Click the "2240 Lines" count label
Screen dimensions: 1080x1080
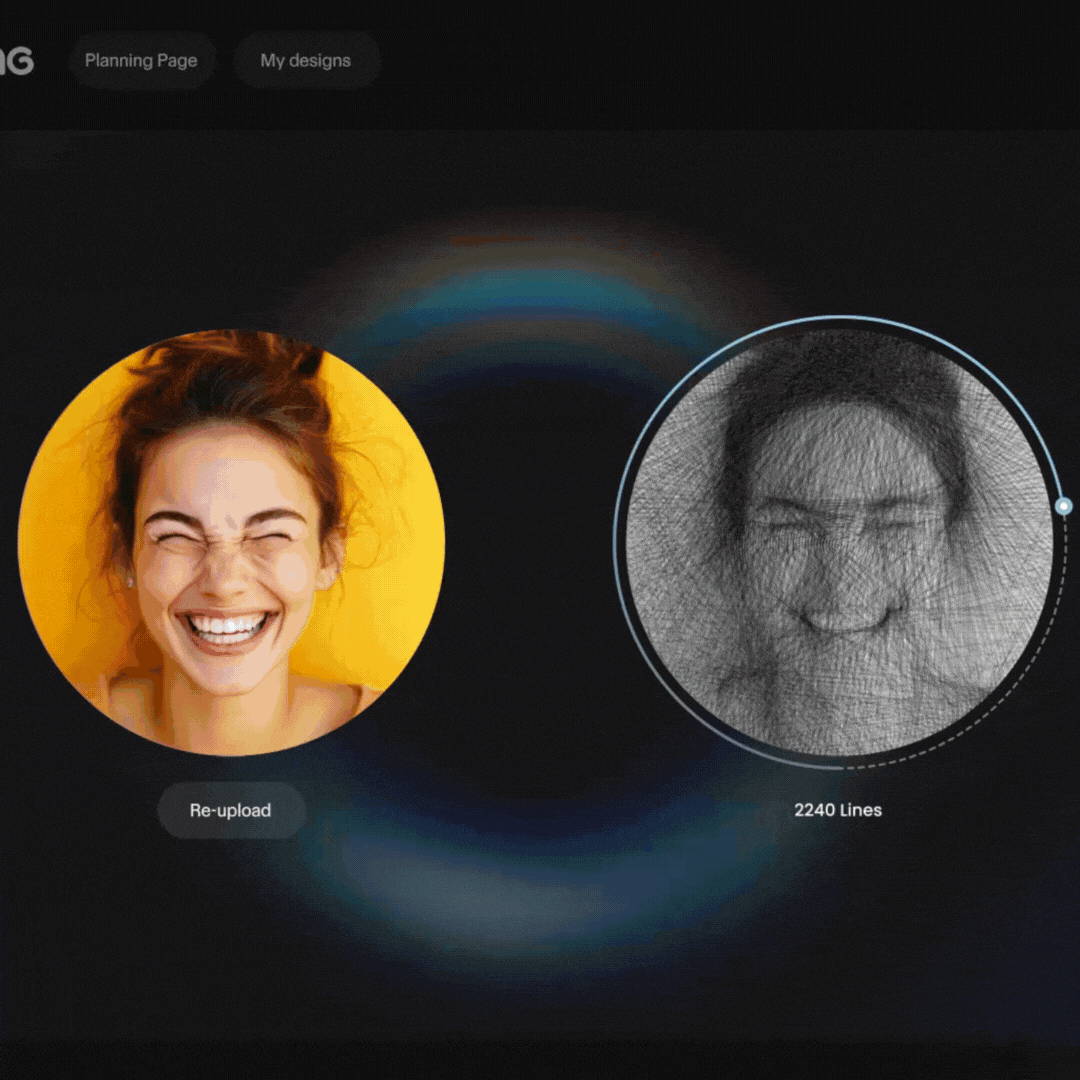[838, 810]
